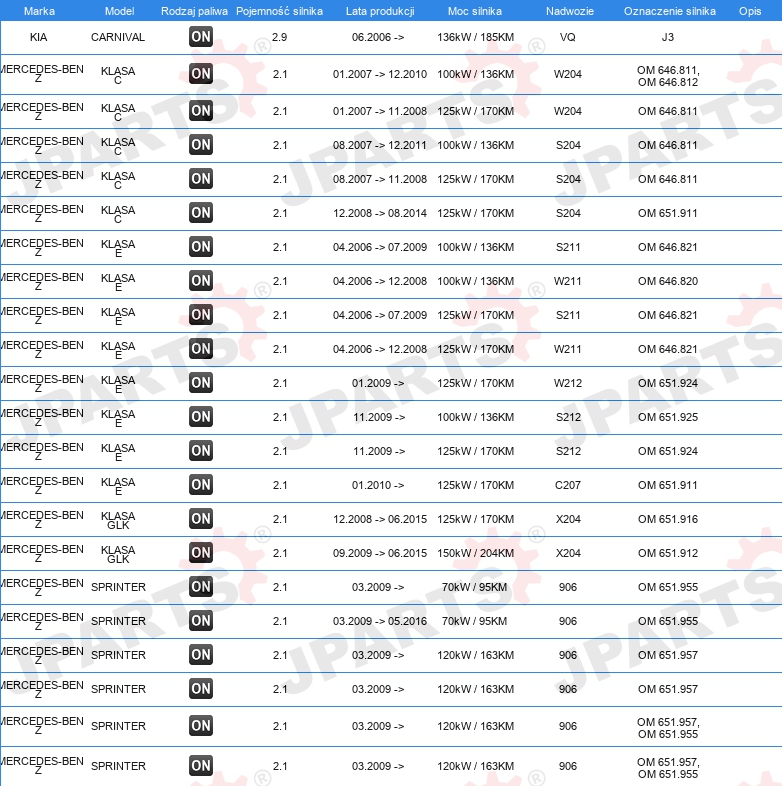Click the OM 646.811, OM 646.812 cell
Screen dimensions: 782x786
click(668, 76)
